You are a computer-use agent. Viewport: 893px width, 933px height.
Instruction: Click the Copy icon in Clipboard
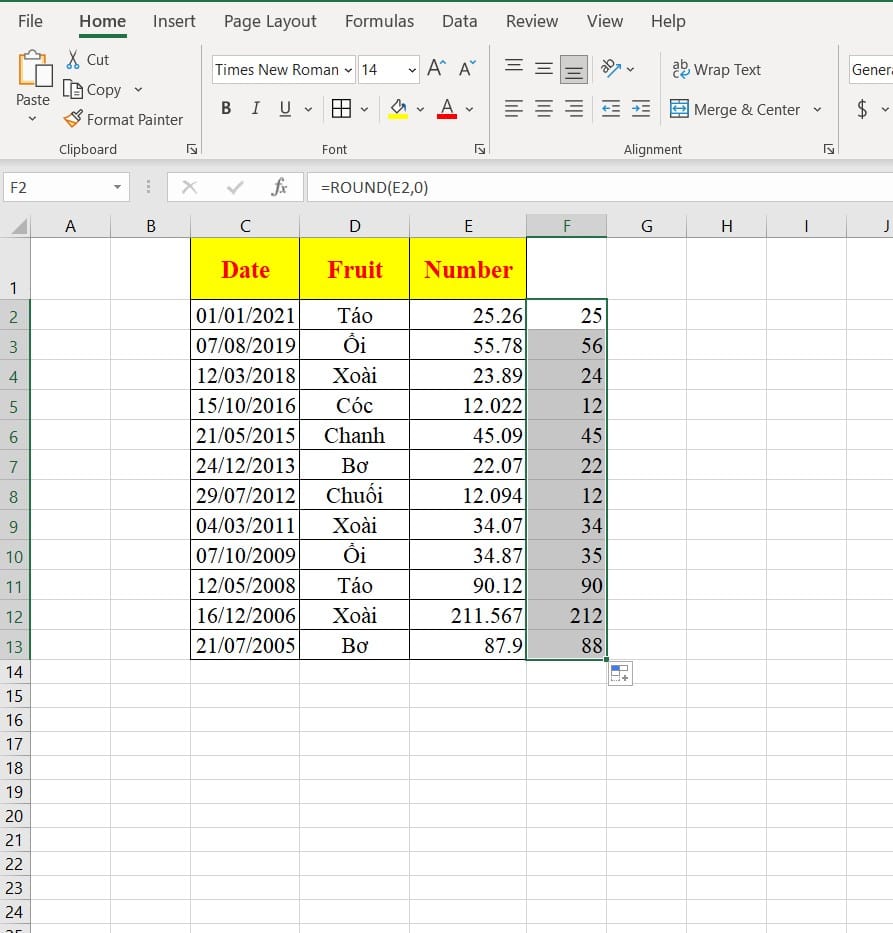[73, 89]
